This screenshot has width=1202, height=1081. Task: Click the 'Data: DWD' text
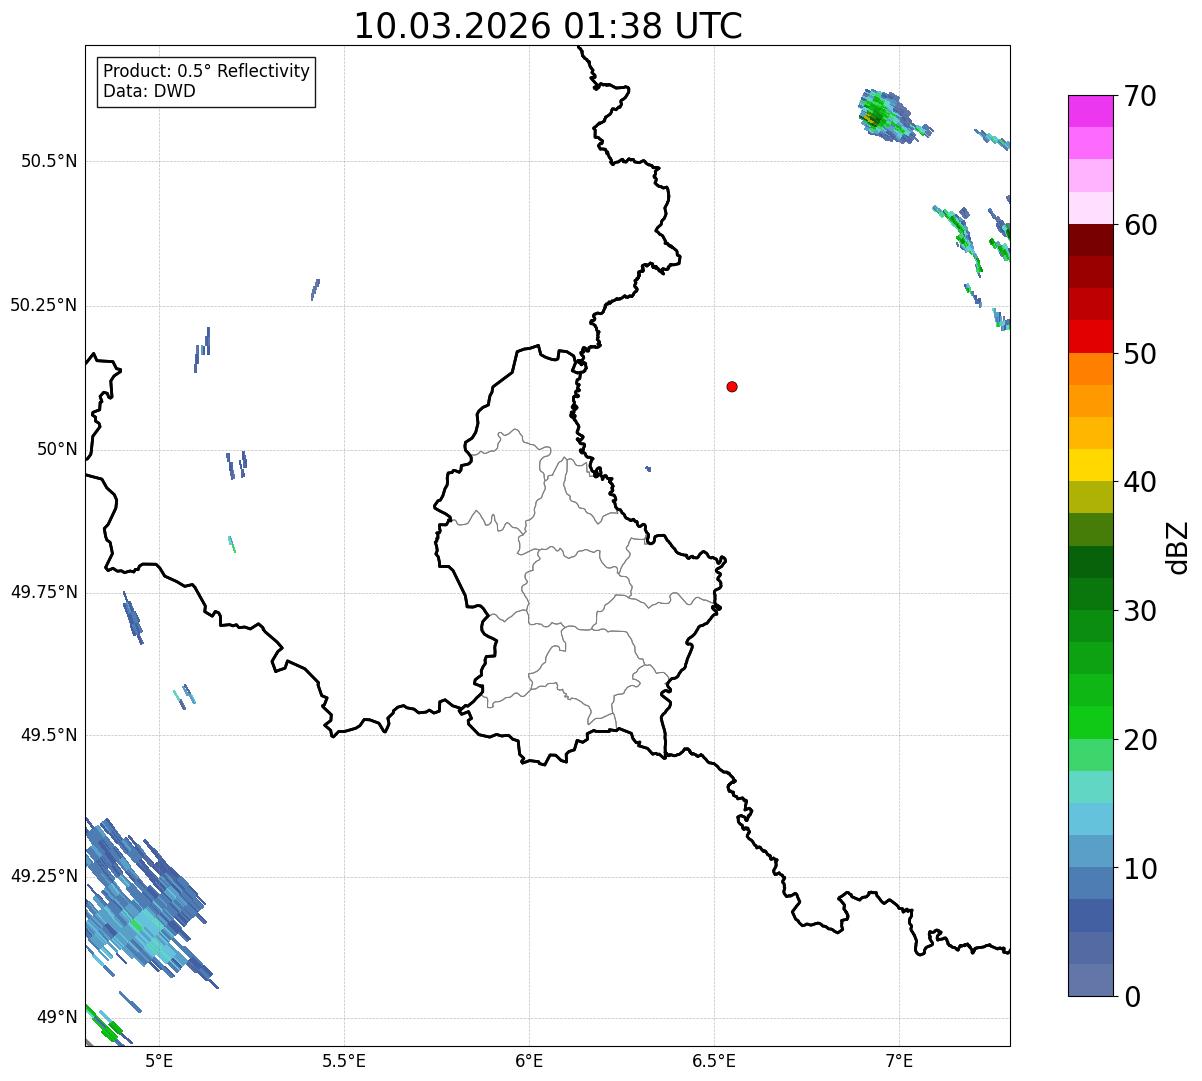point(150,92)
